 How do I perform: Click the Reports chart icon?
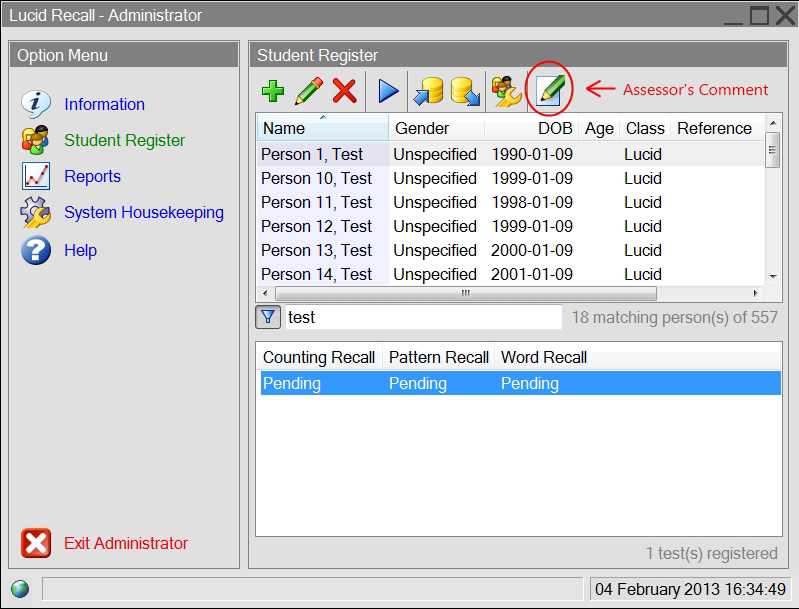coord(36,176)
